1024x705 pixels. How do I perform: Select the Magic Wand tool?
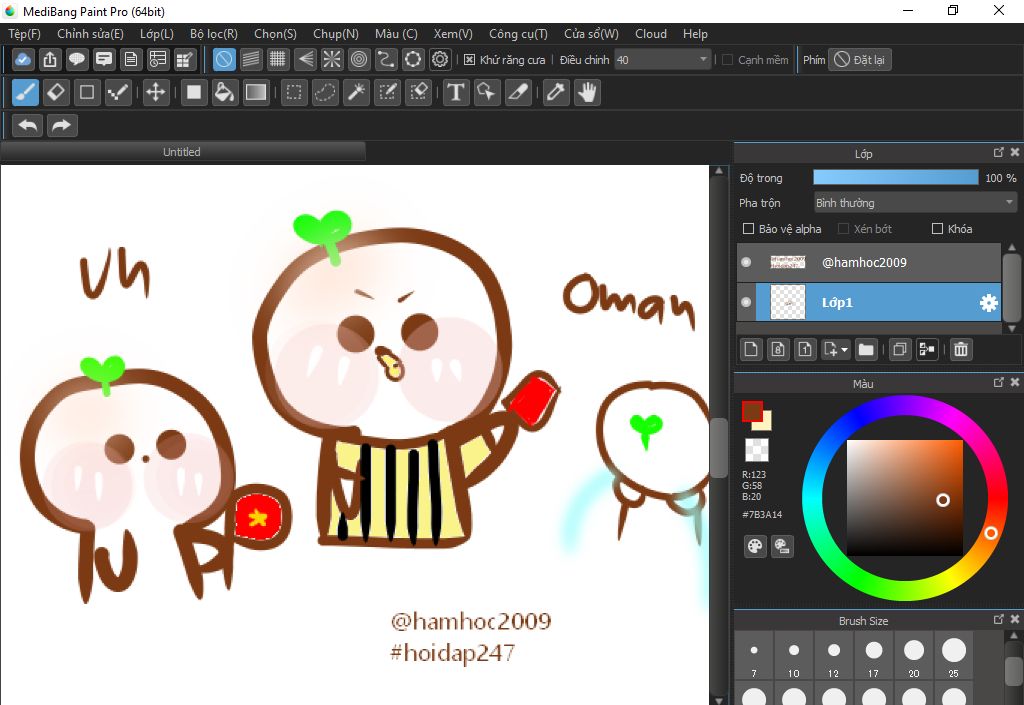click(357, 92)
